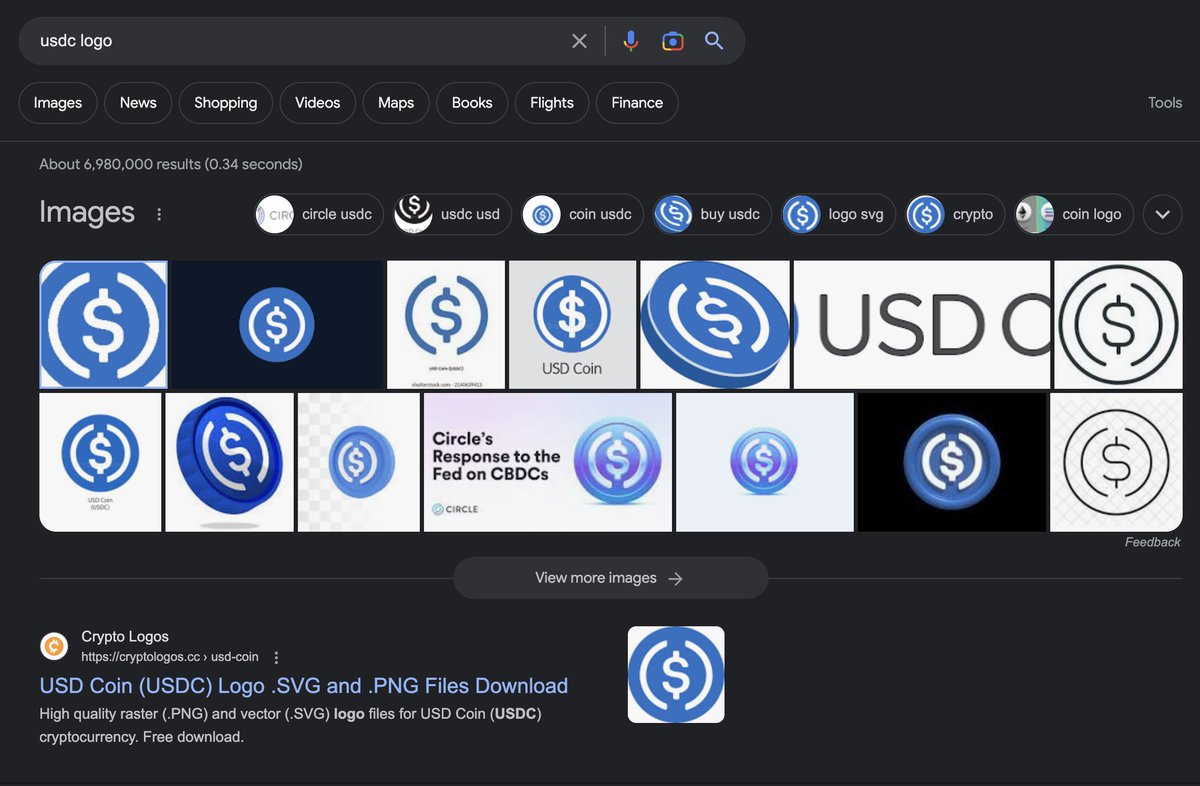Select the 'logo svg' filter chip

coord(839,214)
